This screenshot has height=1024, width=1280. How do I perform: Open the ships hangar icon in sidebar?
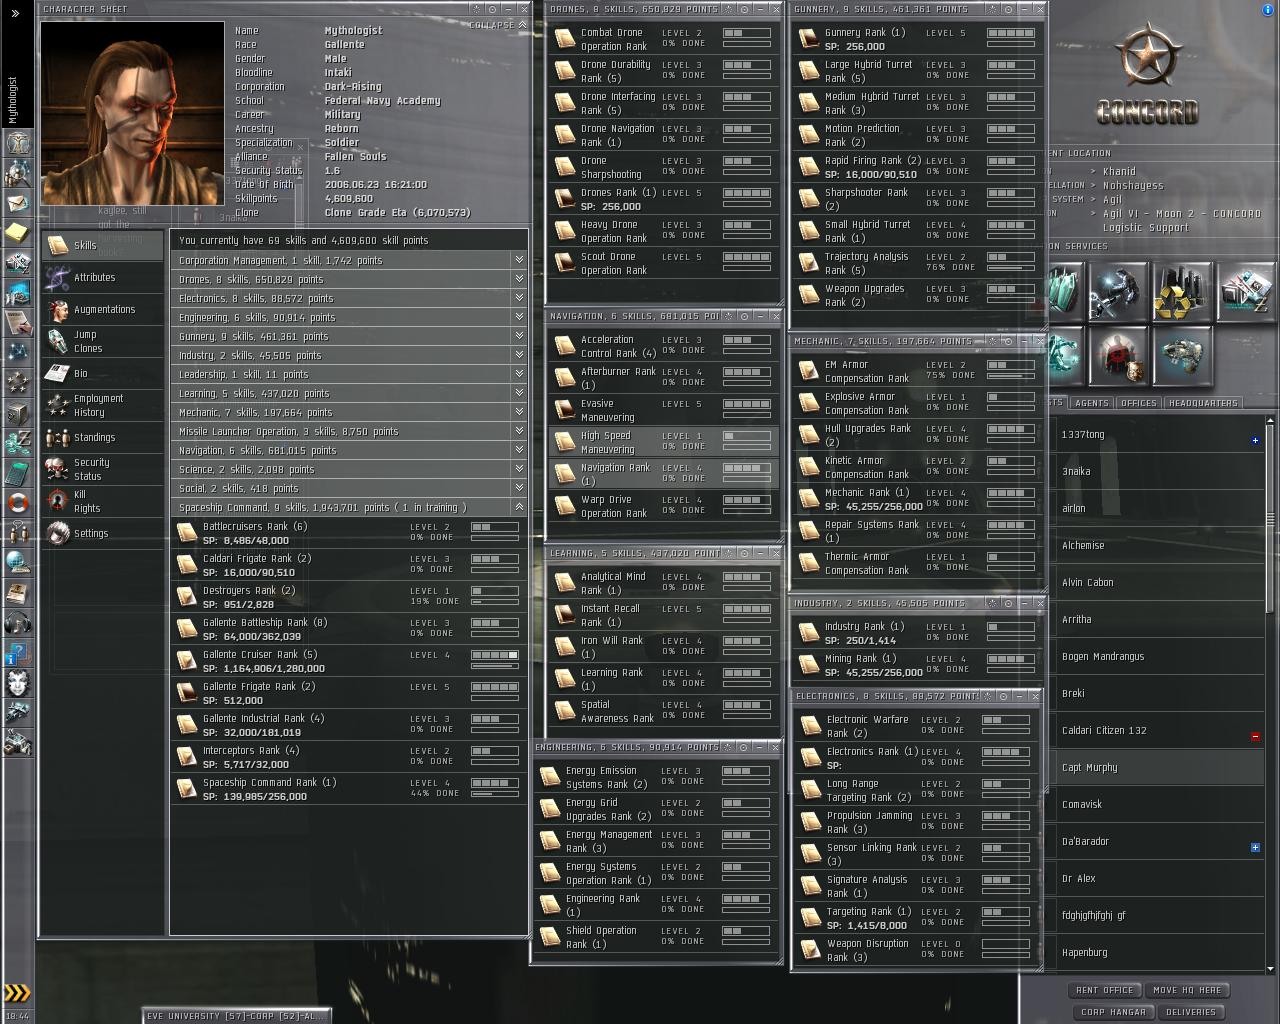[x=17, y=714]
